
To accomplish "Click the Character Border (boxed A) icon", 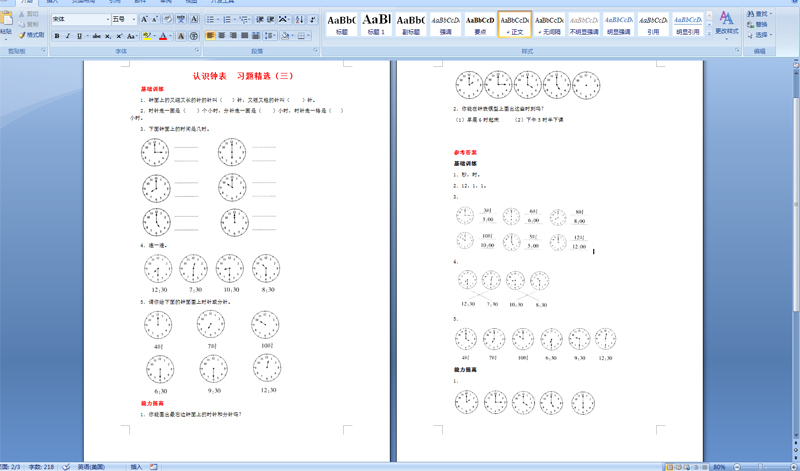I will tap(194, 19).
